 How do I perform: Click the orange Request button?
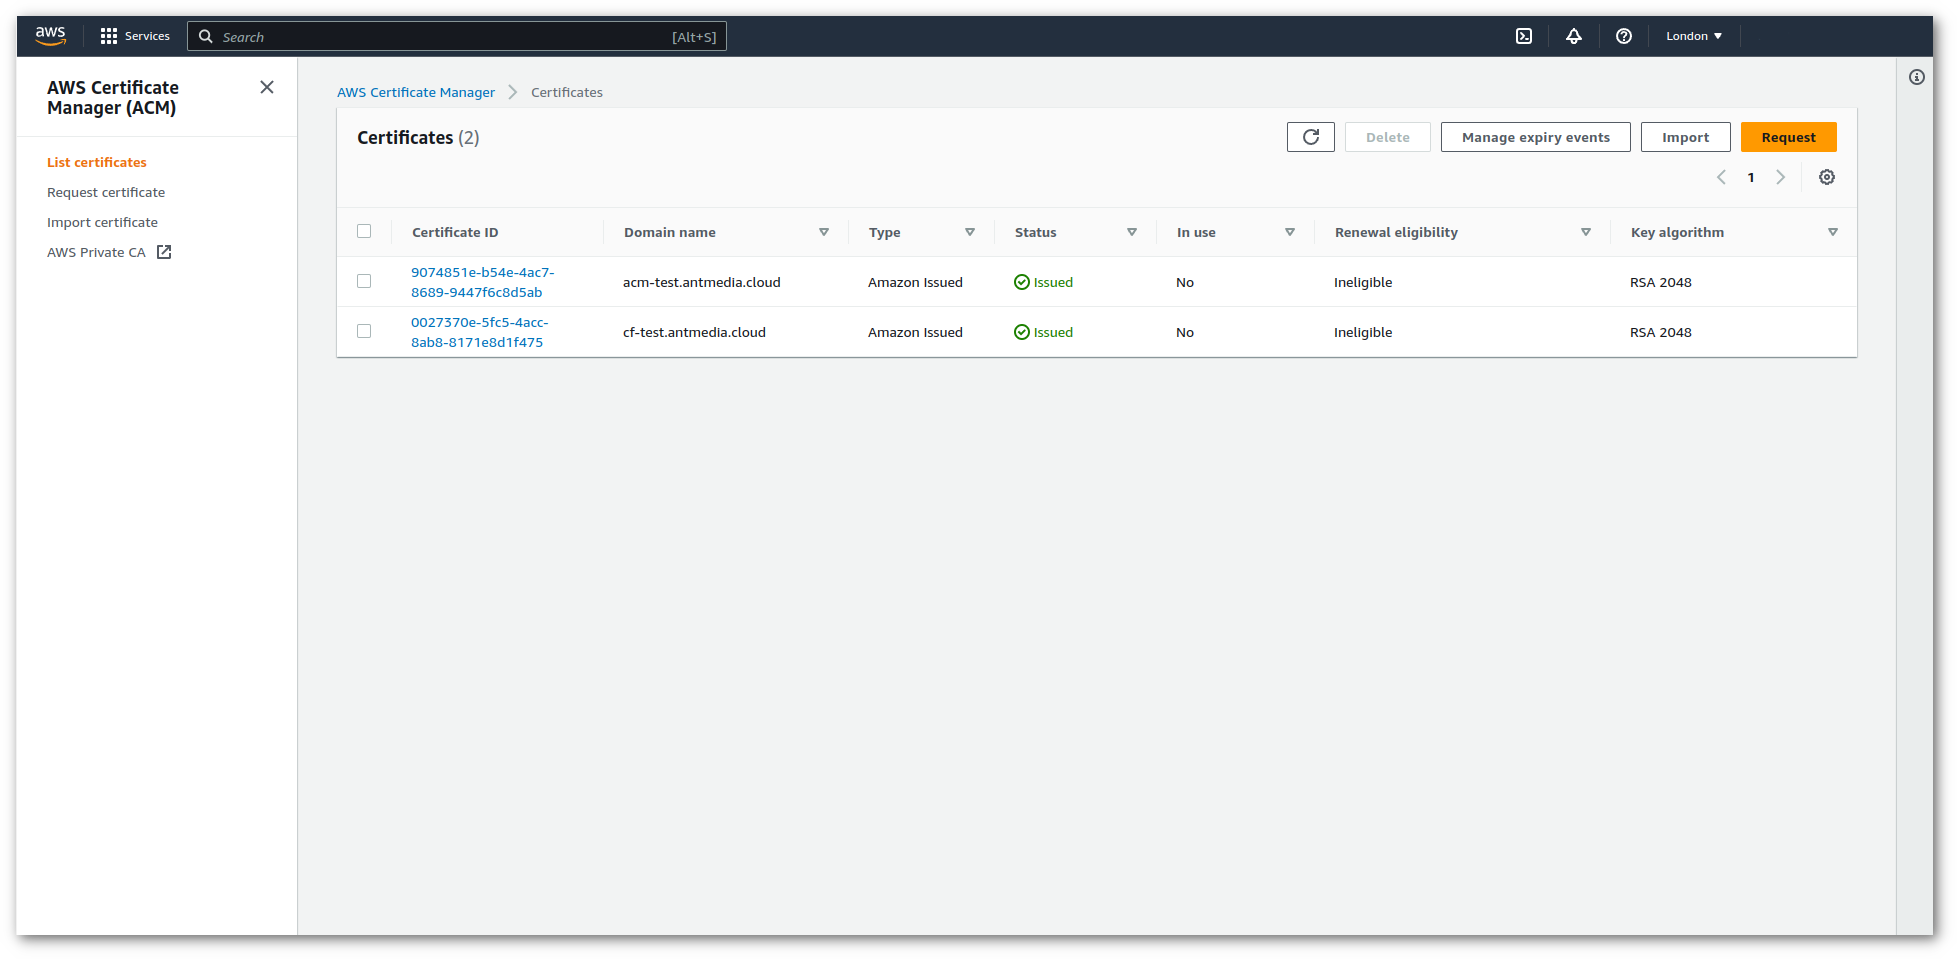pyautogui.click(x=1789, y=137)
